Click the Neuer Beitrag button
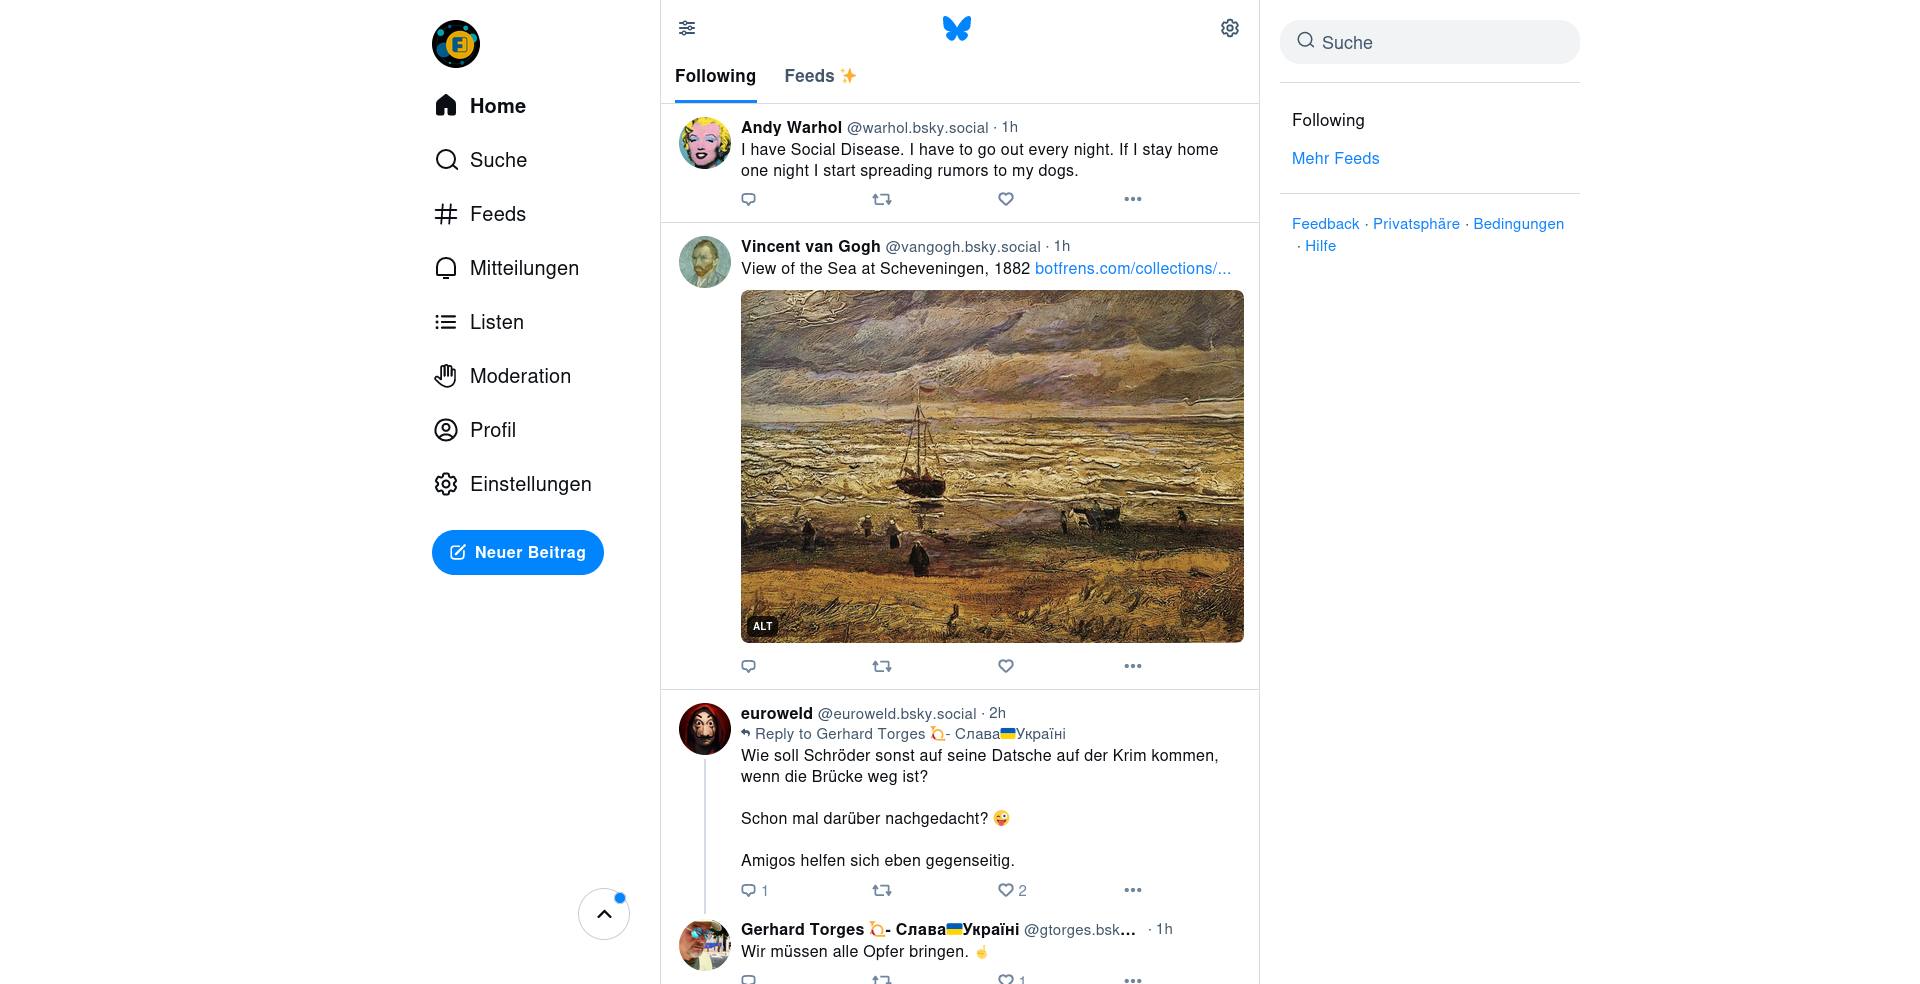Image resolution: width=1920 pixels, height=984 pixels. tap(518, 552)
